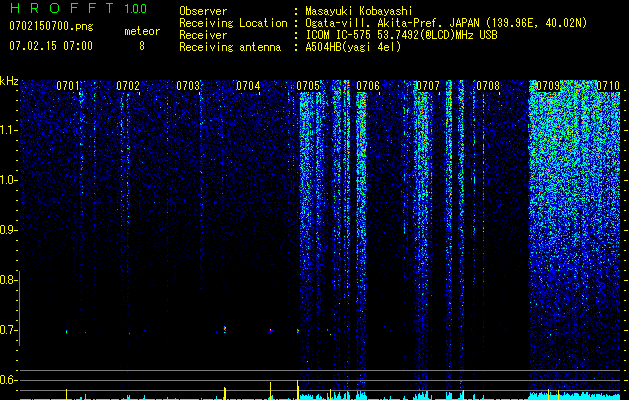Click the Ogata-vill. Akita-Pref. JAPAN location text
The height and width of the screenshot is (400, 629).
[x=446, y=23]
